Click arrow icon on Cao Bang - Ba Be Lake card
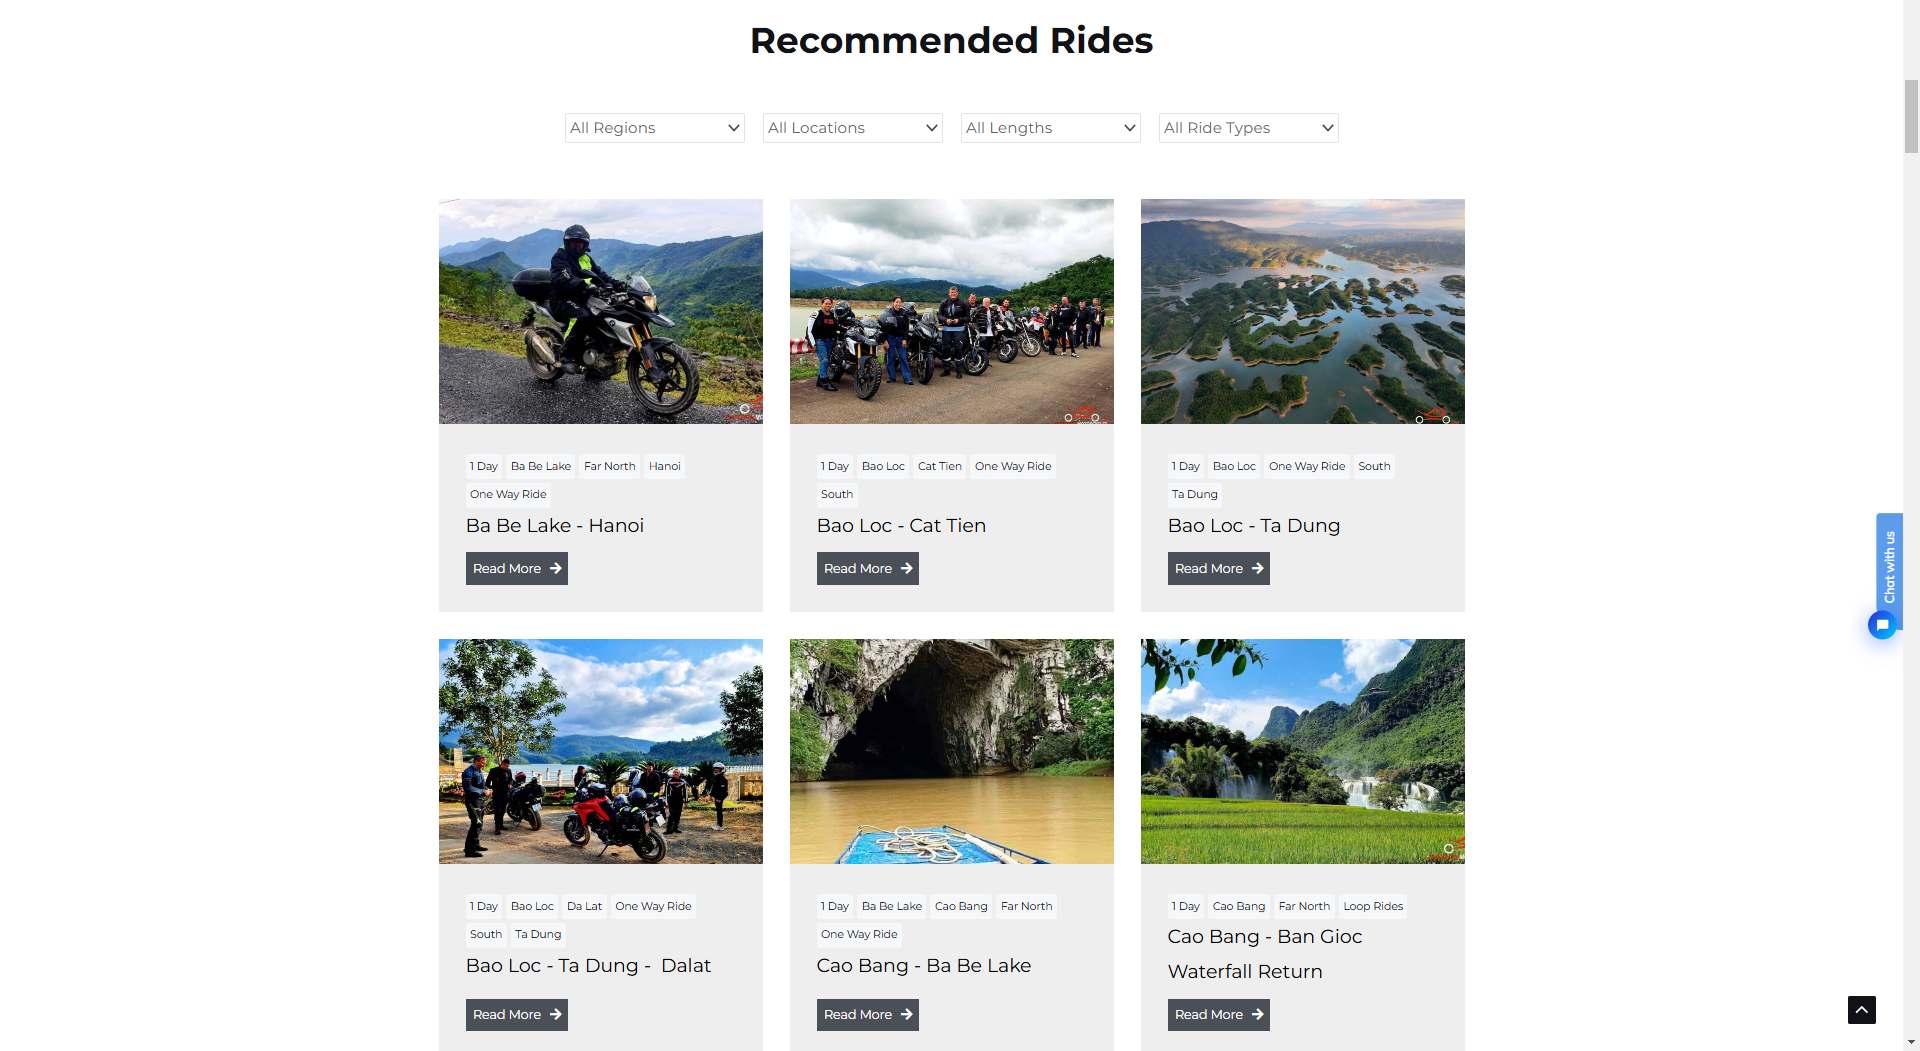Viewport: 1920px width, 1051px height. [x=907, y=1014]
